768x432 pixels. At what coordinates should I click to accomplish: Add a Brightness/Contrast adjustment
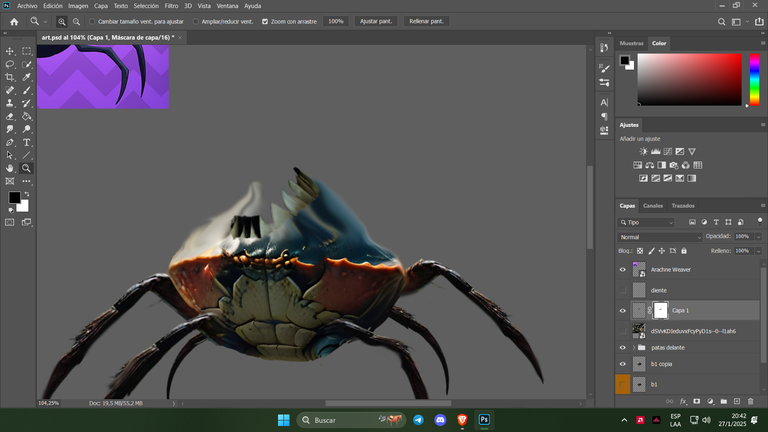644,152
